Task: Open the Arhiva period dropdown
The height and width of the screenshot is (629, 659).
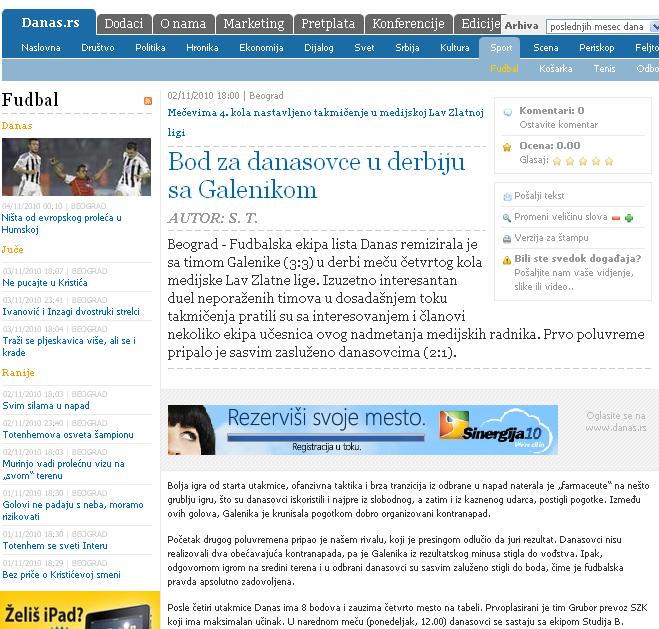Action: point(602,26)
